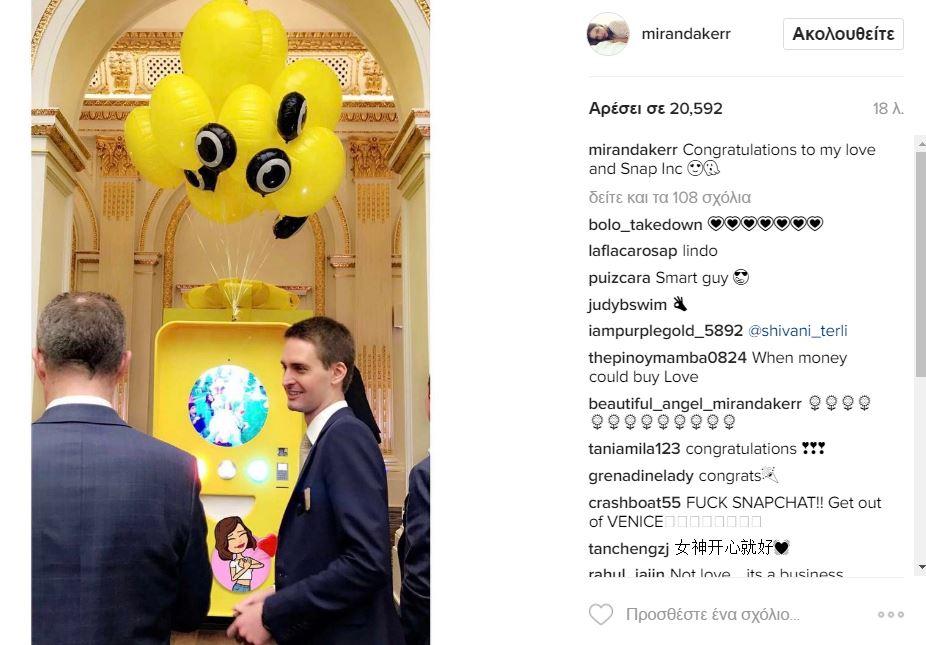Click the scrollbar up arrow
This screenshot has width=926, height=645.
(x=921, y=142)
